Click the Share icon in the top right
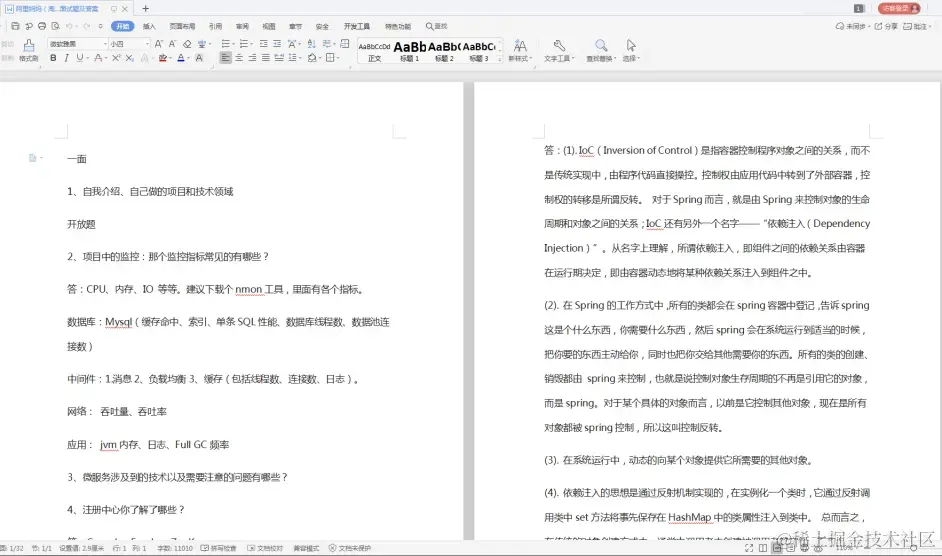The height and width of the screenshot is (556, 942). pos(886,26)
